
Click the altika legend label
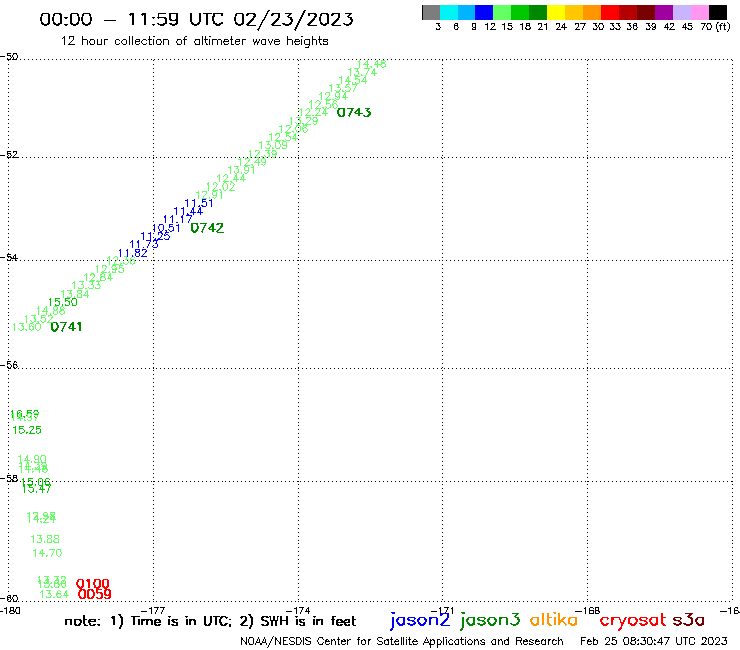click(554, 620)
